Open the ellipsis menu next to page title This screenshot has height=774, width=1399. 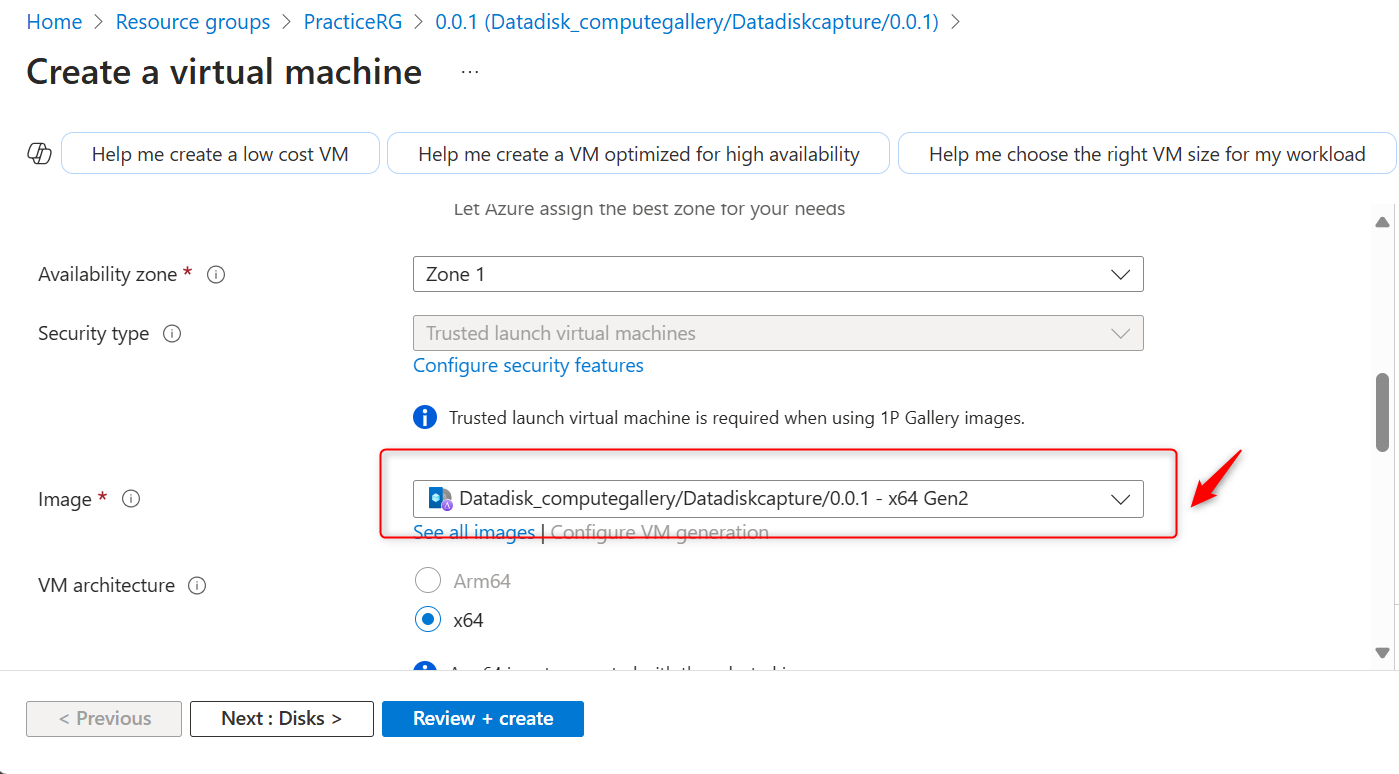tap(470, 72)
